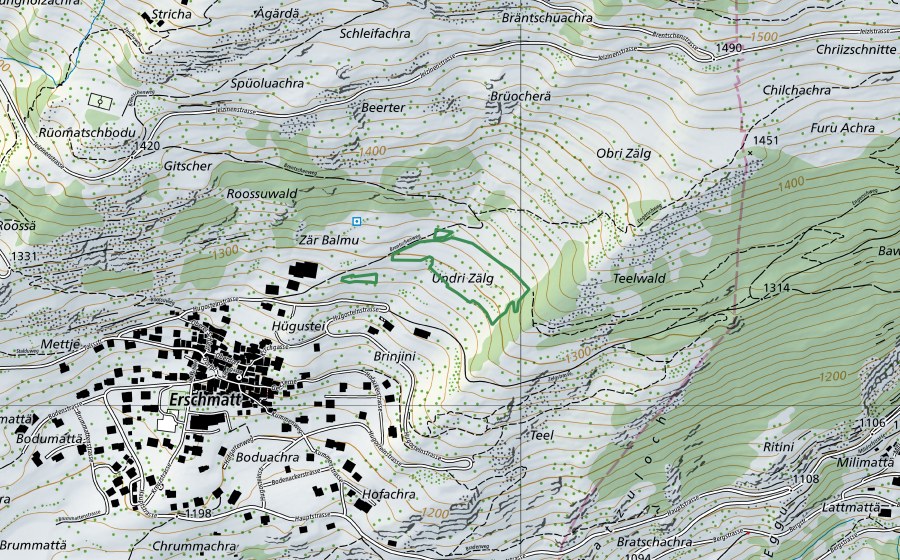Click the Brummattä label at bottom left

click(33, 545)
